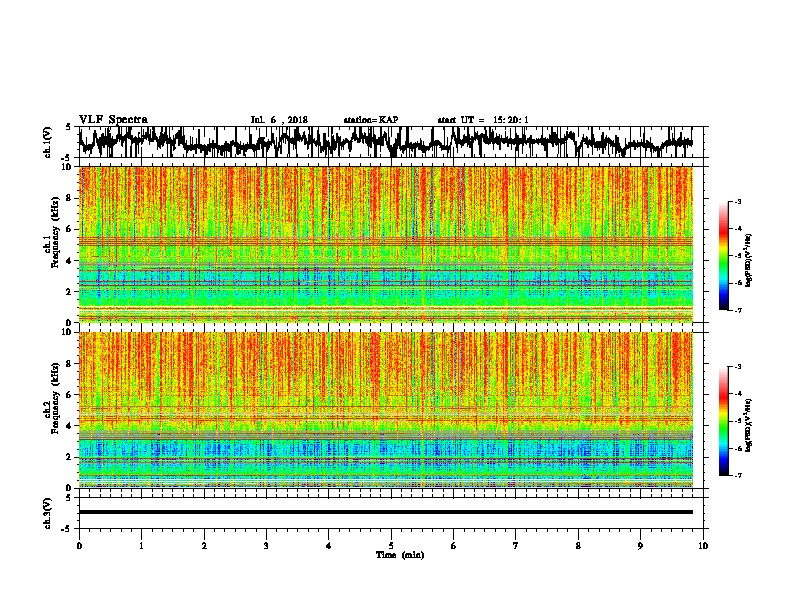Click time axis tick label "8"
This screenshot has width=792, height=612.
pyautogui.click(x=578, y=546)
